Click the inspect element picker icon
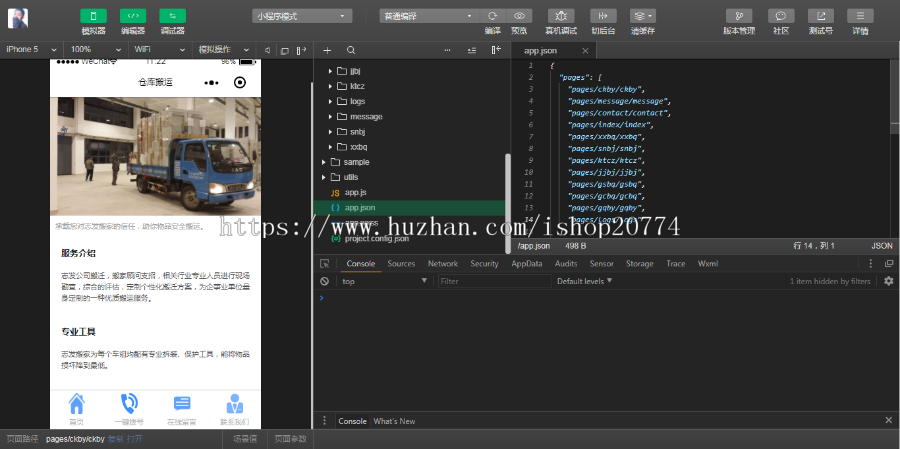This screenshot has height=449, width=900. (x=325, y=264)
